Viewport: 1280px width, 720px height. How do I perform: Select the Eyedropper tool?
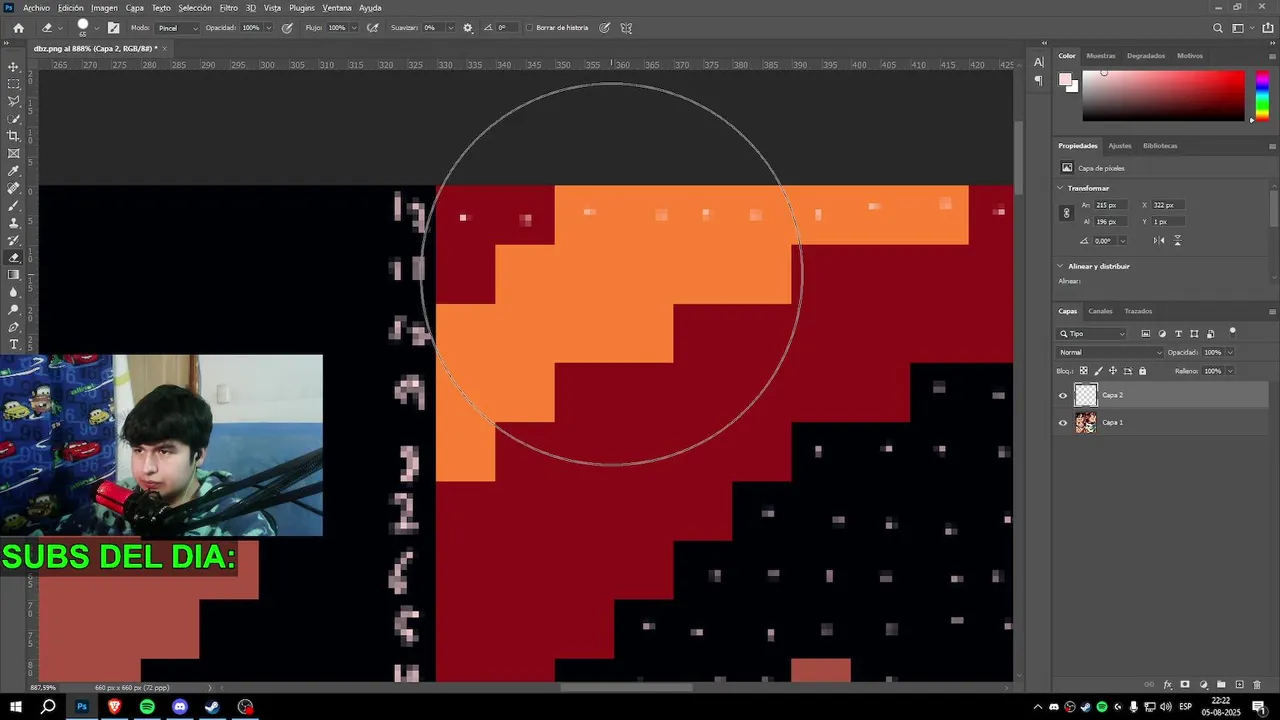tap(14, 171)
